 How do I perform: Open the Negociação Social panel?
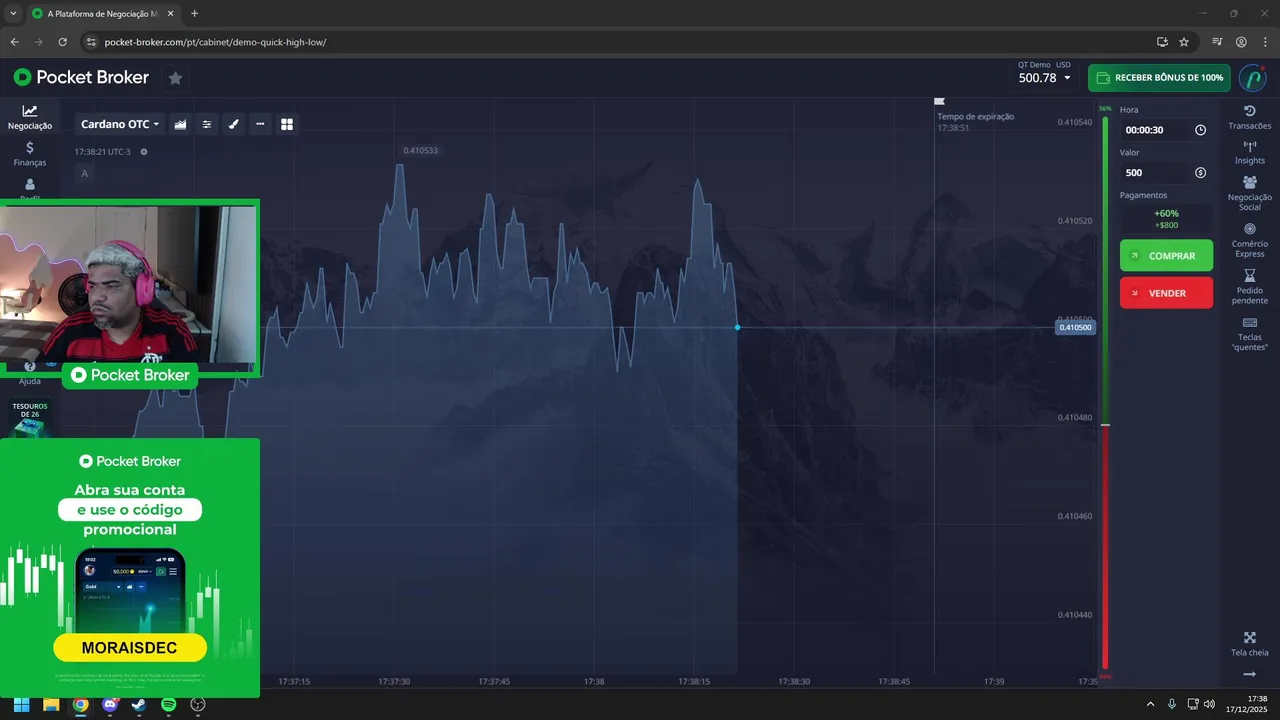coord(1249,193)
